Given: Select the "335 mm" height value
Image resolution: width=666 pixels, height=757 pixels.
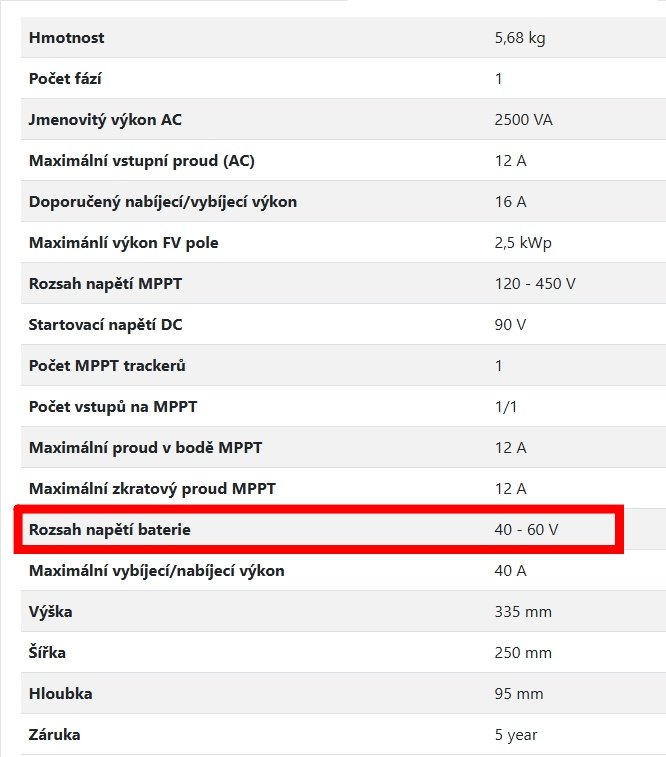Looking at the screenshot, I should [523, 612].
